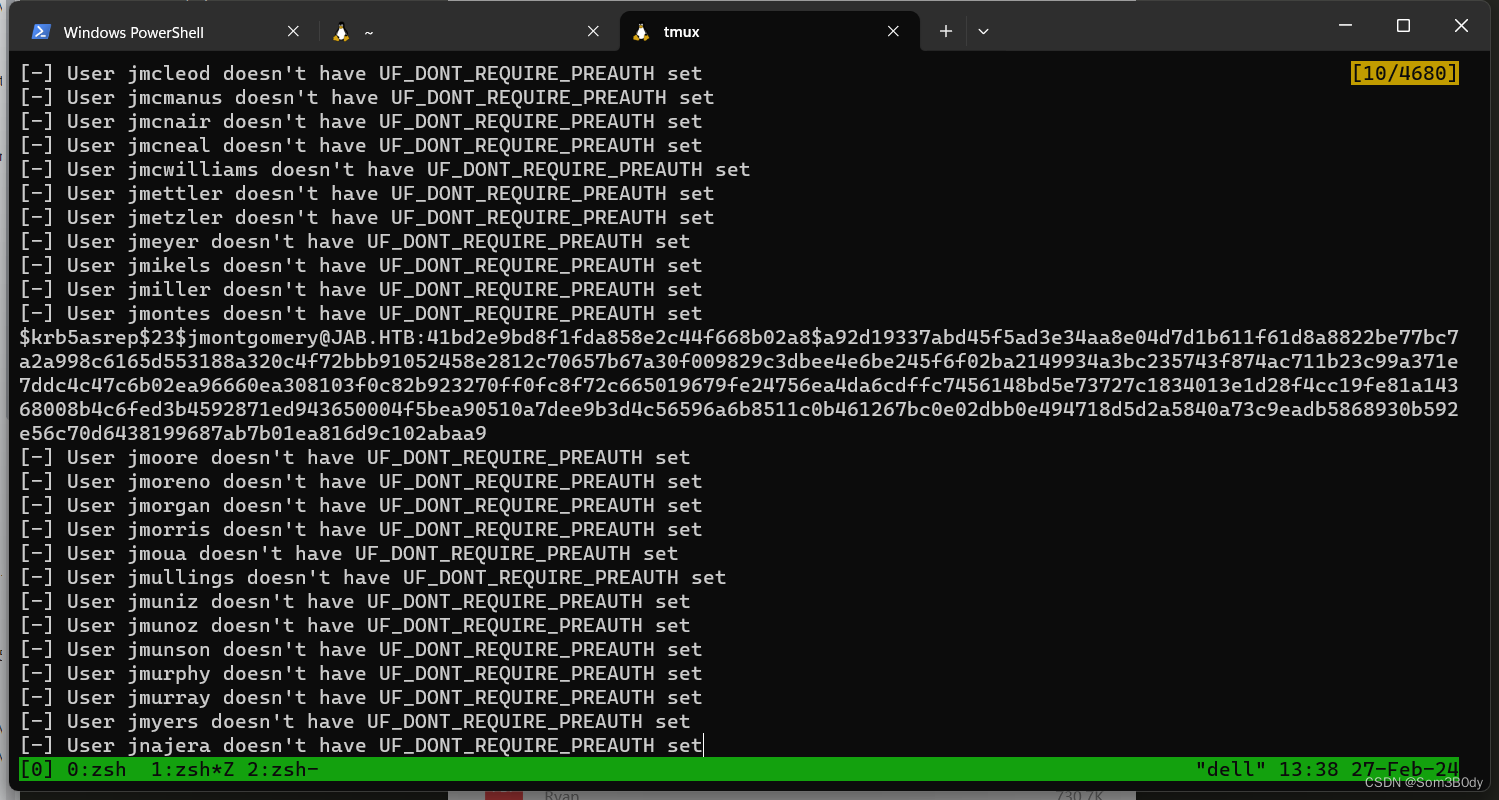Click the "dell" hostname in status bar

point(1230,769)
